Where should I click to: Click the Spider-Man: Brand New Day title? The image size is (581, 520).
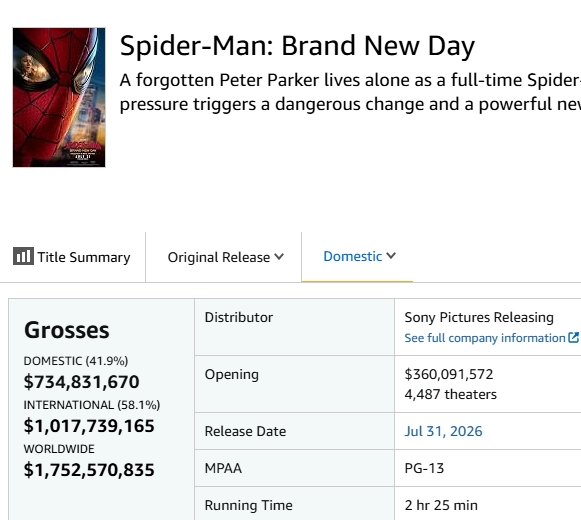pos(297,46)
